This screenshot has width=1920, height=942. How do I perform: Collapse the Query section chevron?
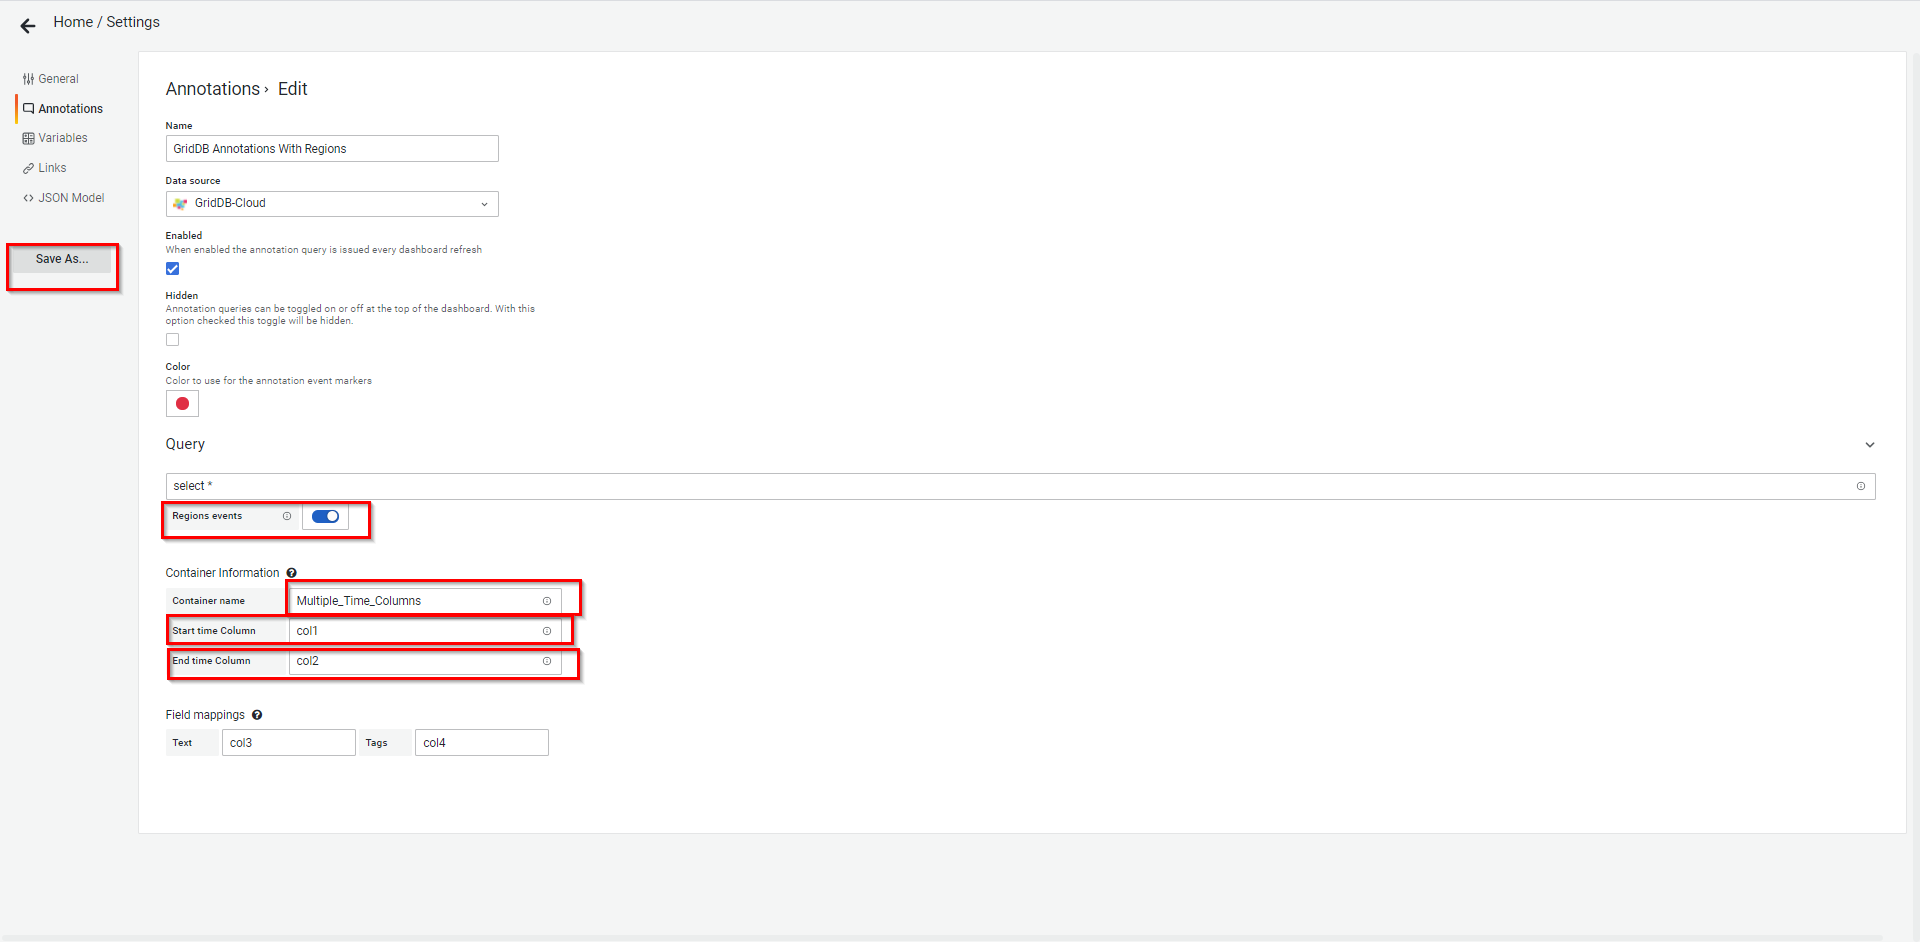tap(1870, 445)
